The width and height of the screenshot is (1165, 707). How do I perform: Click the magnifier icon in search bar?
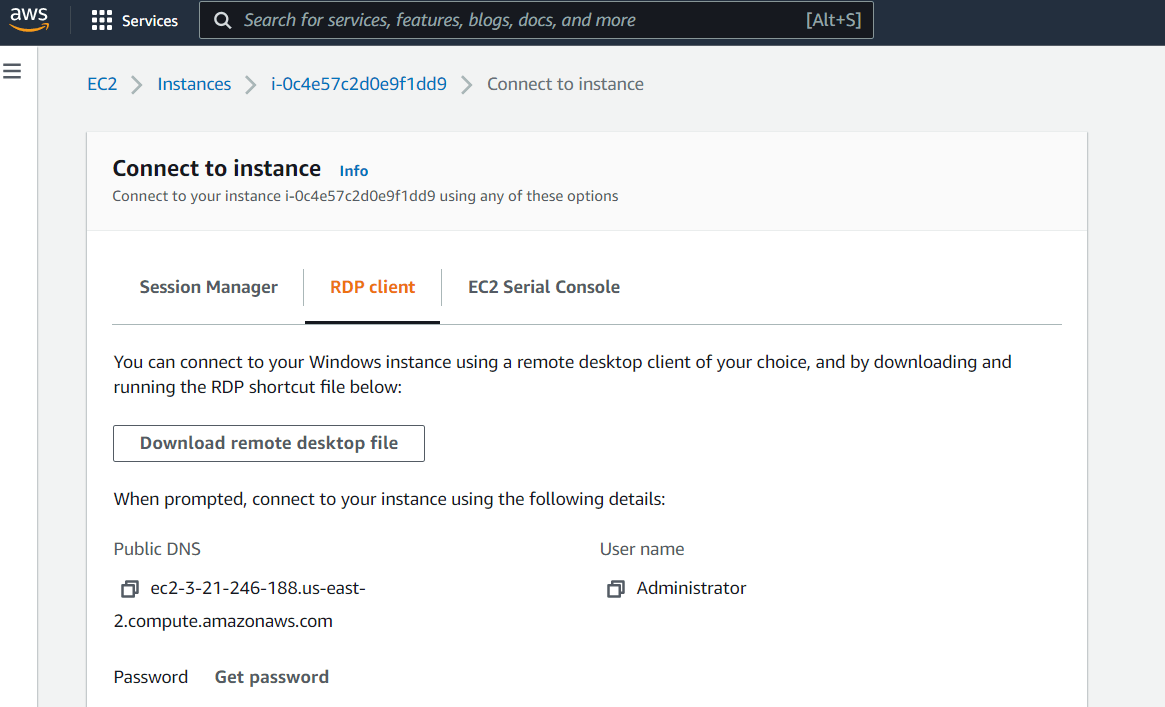223,20
